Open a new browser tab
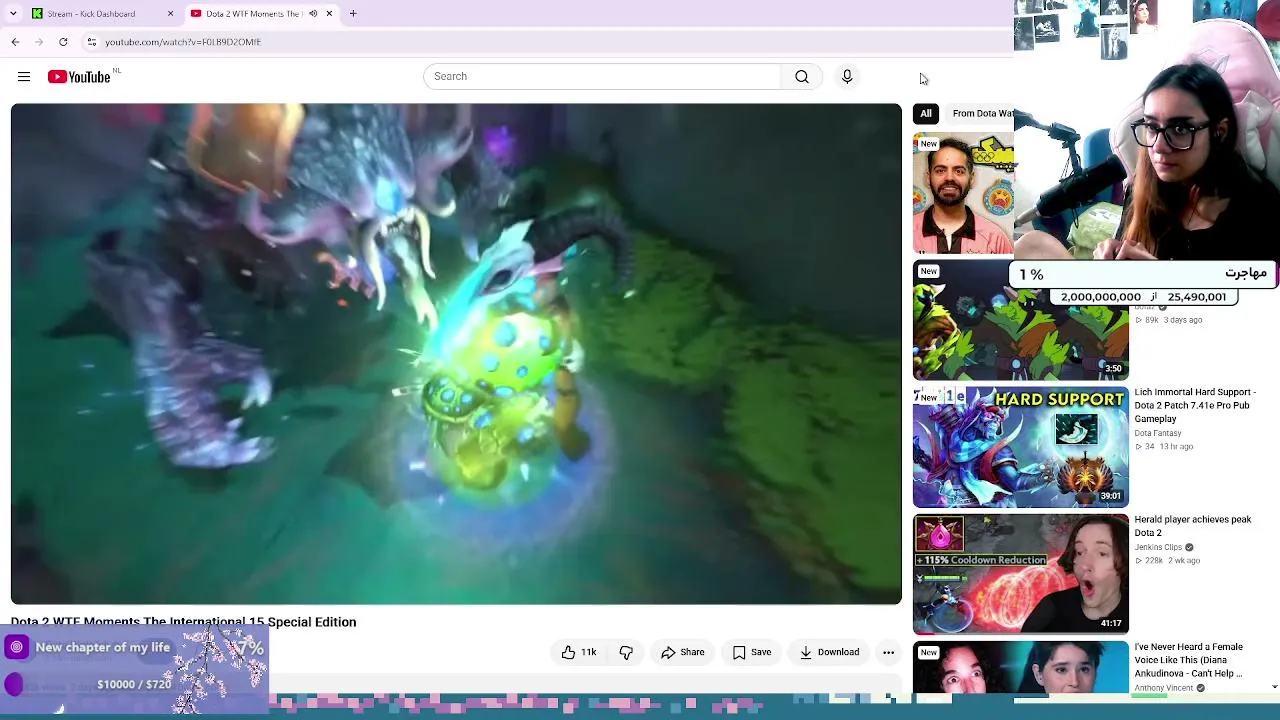1280x720 pixels. click(x=353, y=14)
